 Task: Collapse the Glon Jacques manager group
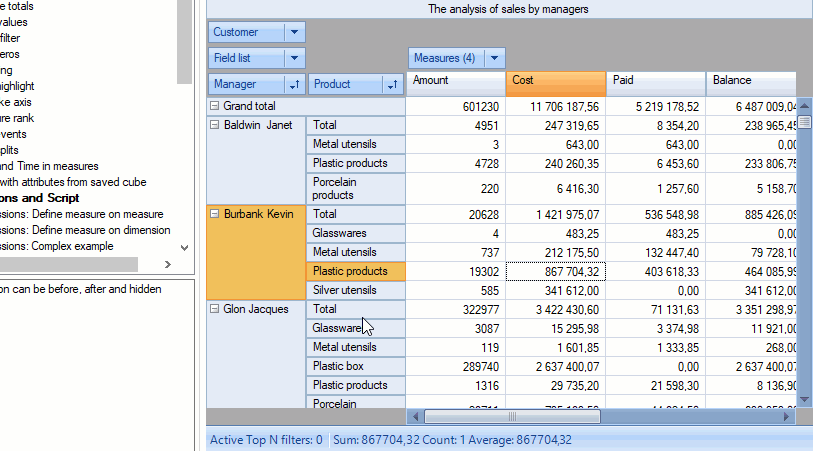point(215,309)
